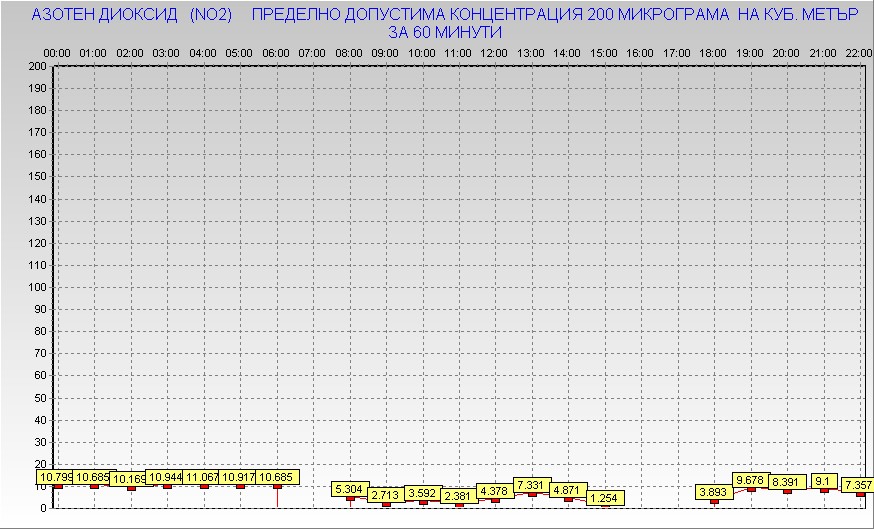Viewport: 874px width, 529px height.
Task: Select the 00:00 time axis label
Action: [x=57, y=52]
